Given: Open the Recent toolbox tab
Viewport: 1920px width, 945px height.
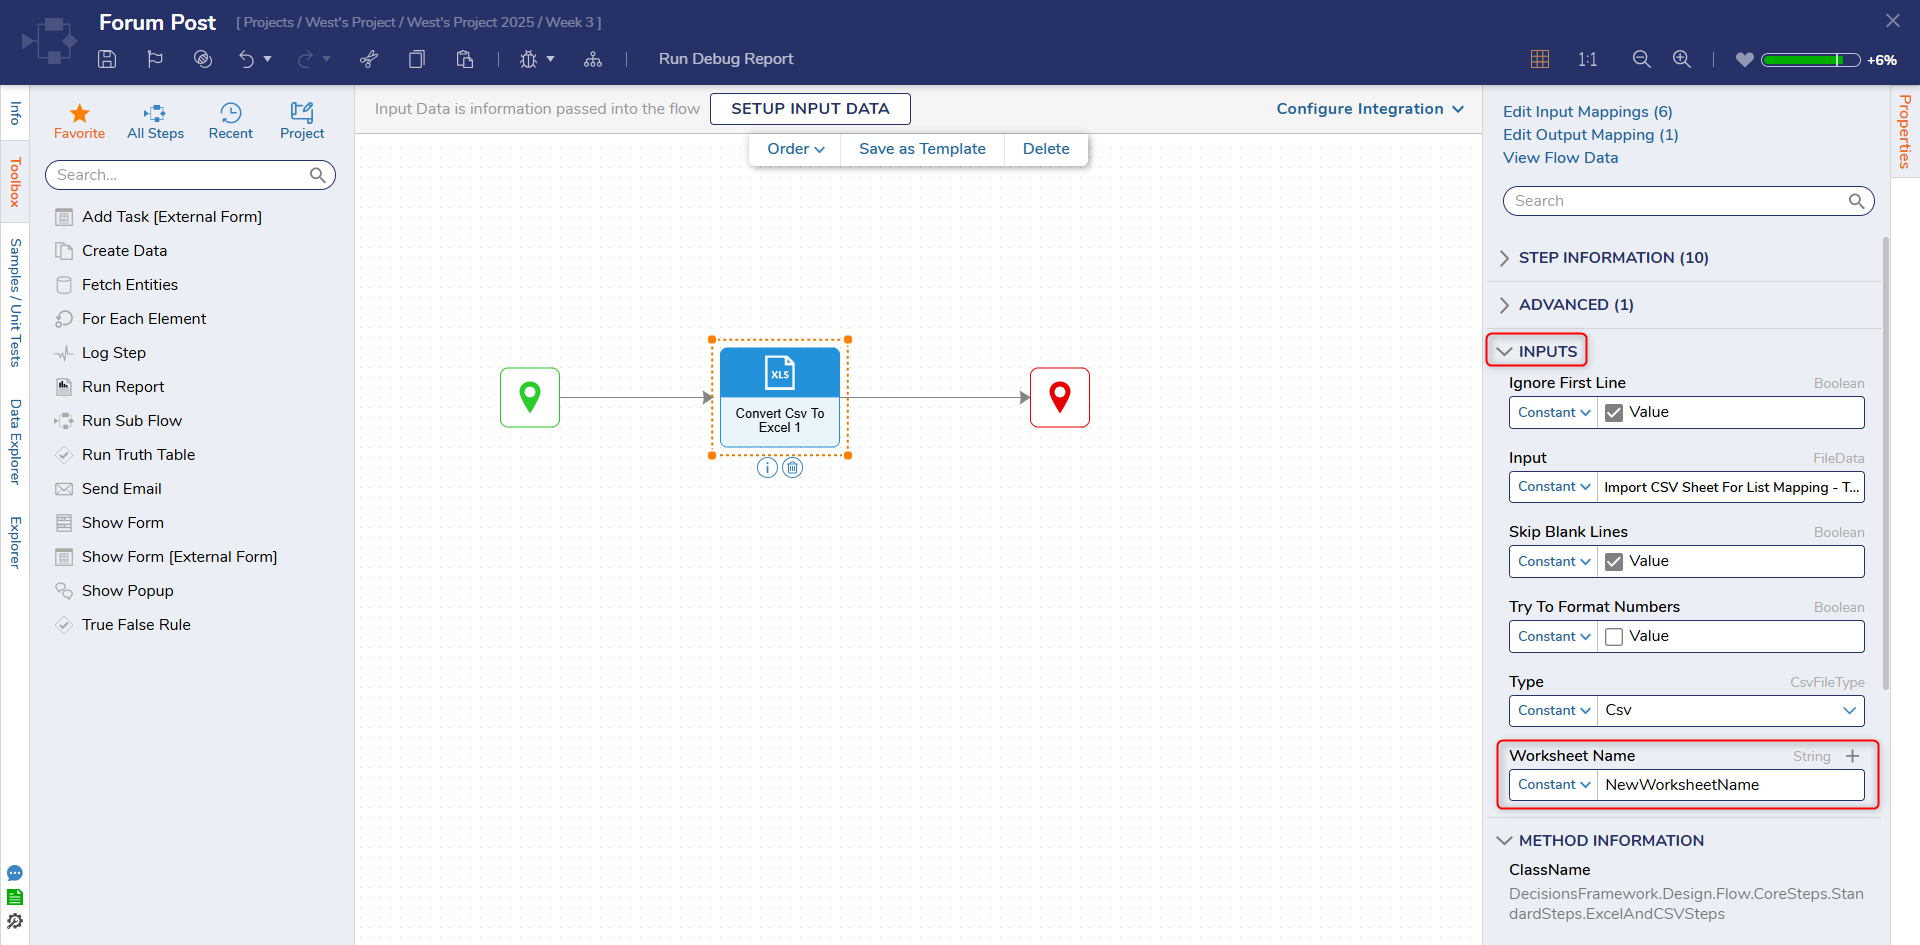Looking at the screenshot, I should tap(230, 121).
